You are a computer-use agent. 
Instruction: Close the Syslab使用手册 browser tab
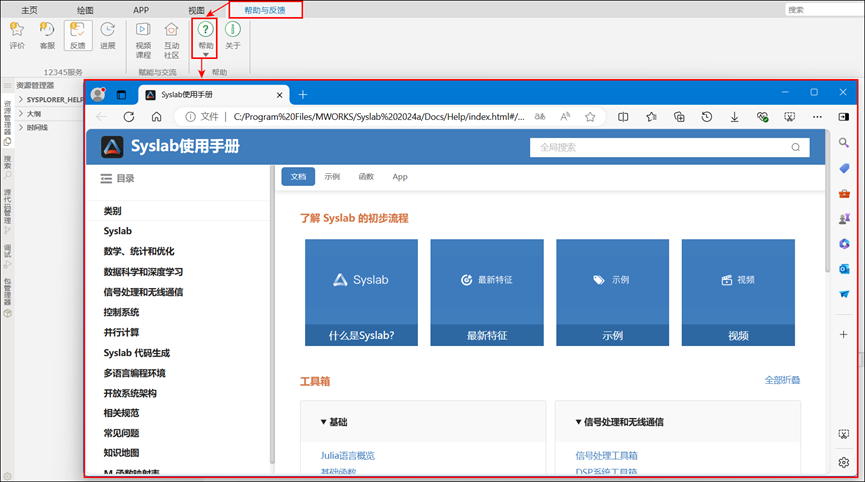[279, 95]
